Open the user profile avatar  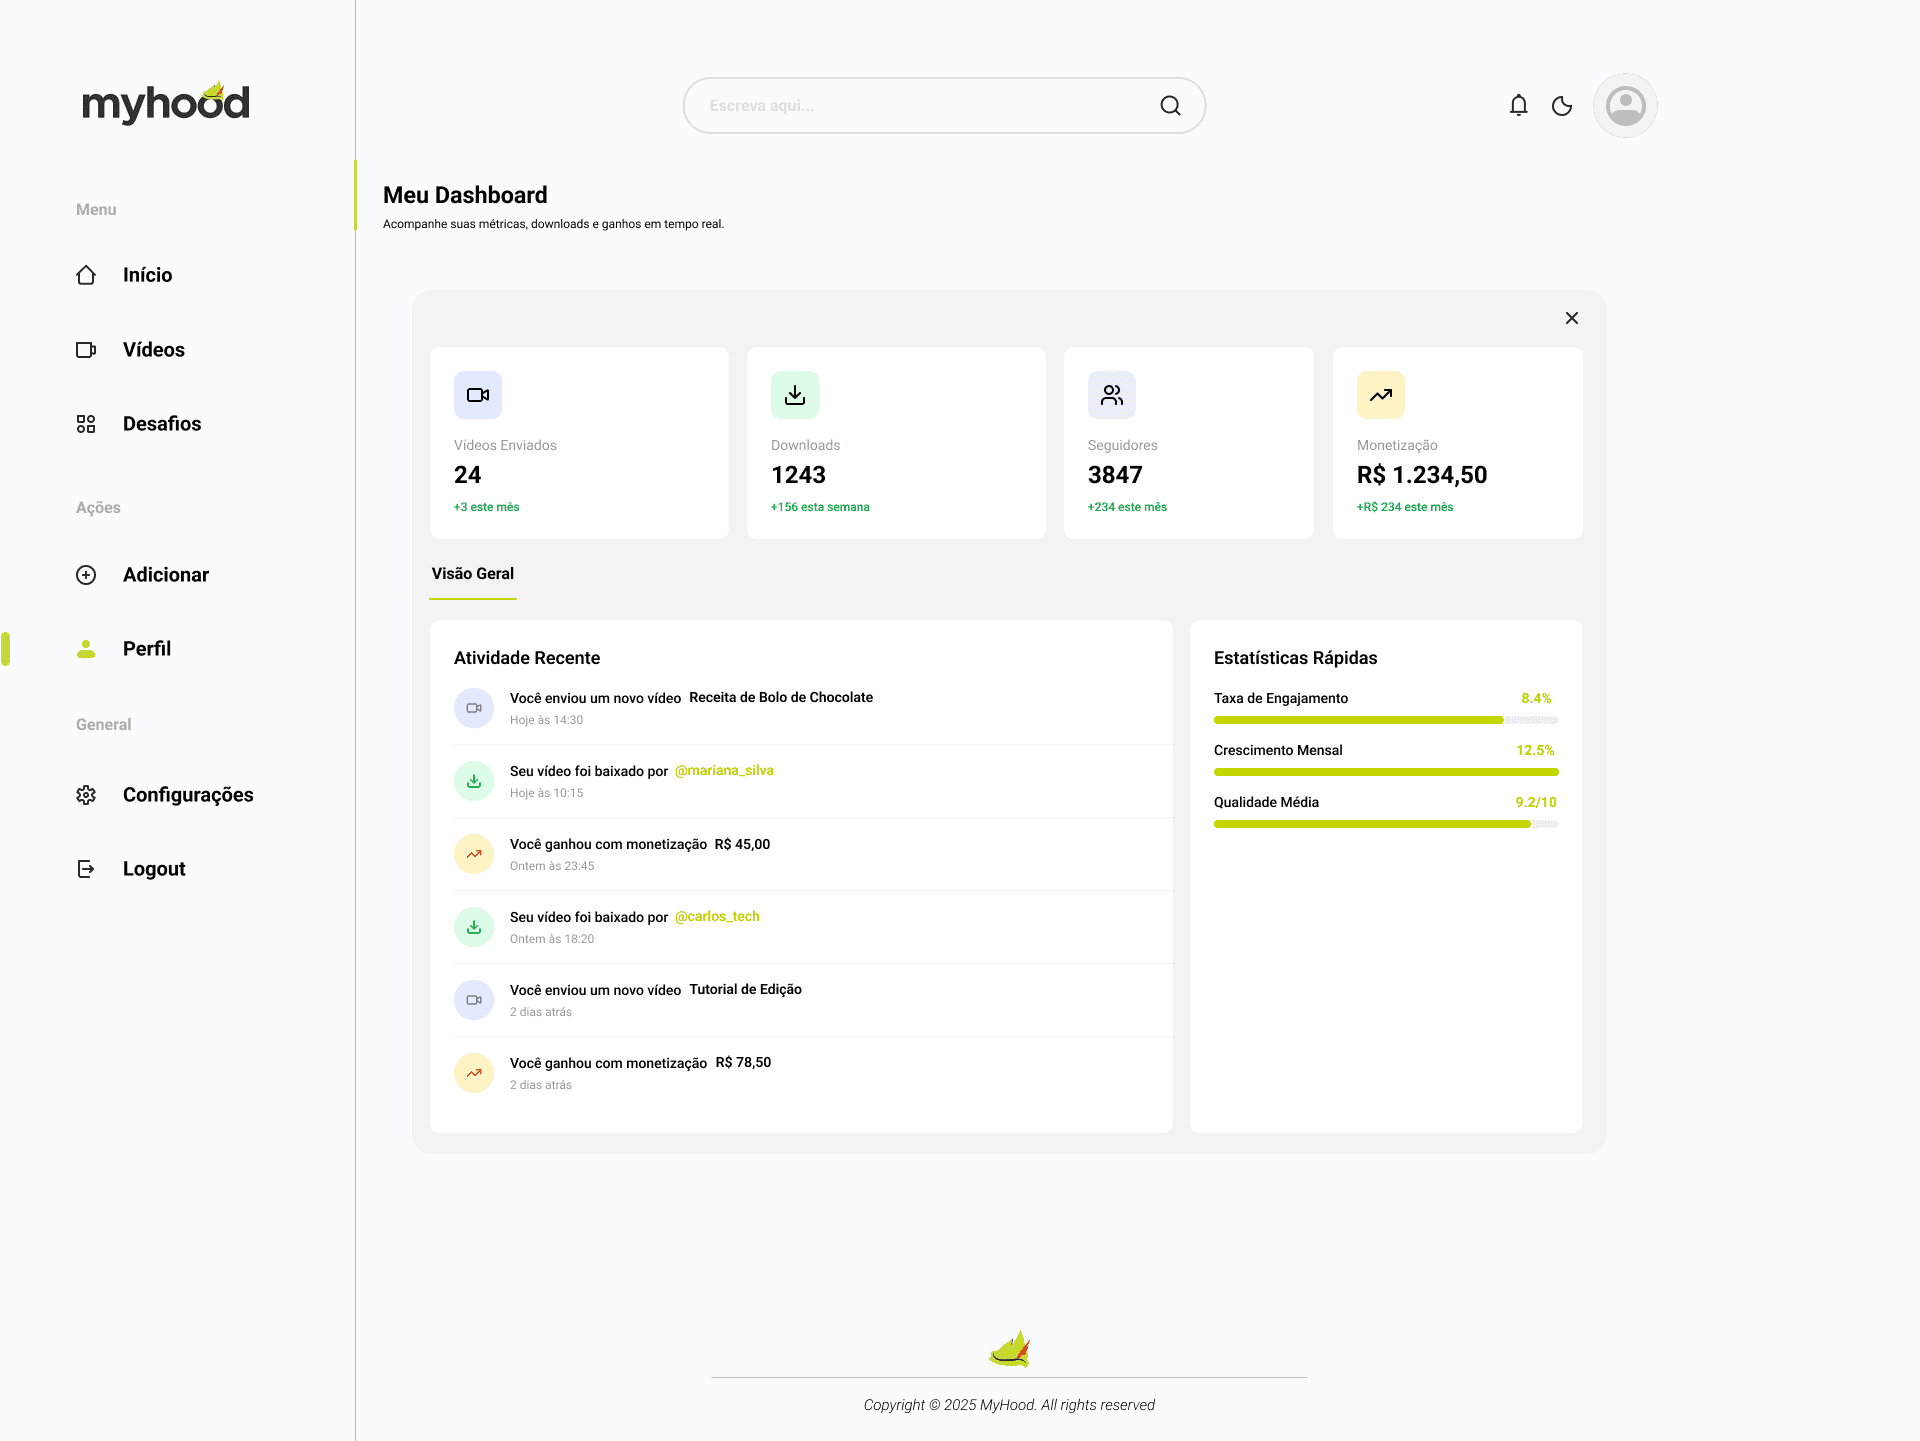1625,105
